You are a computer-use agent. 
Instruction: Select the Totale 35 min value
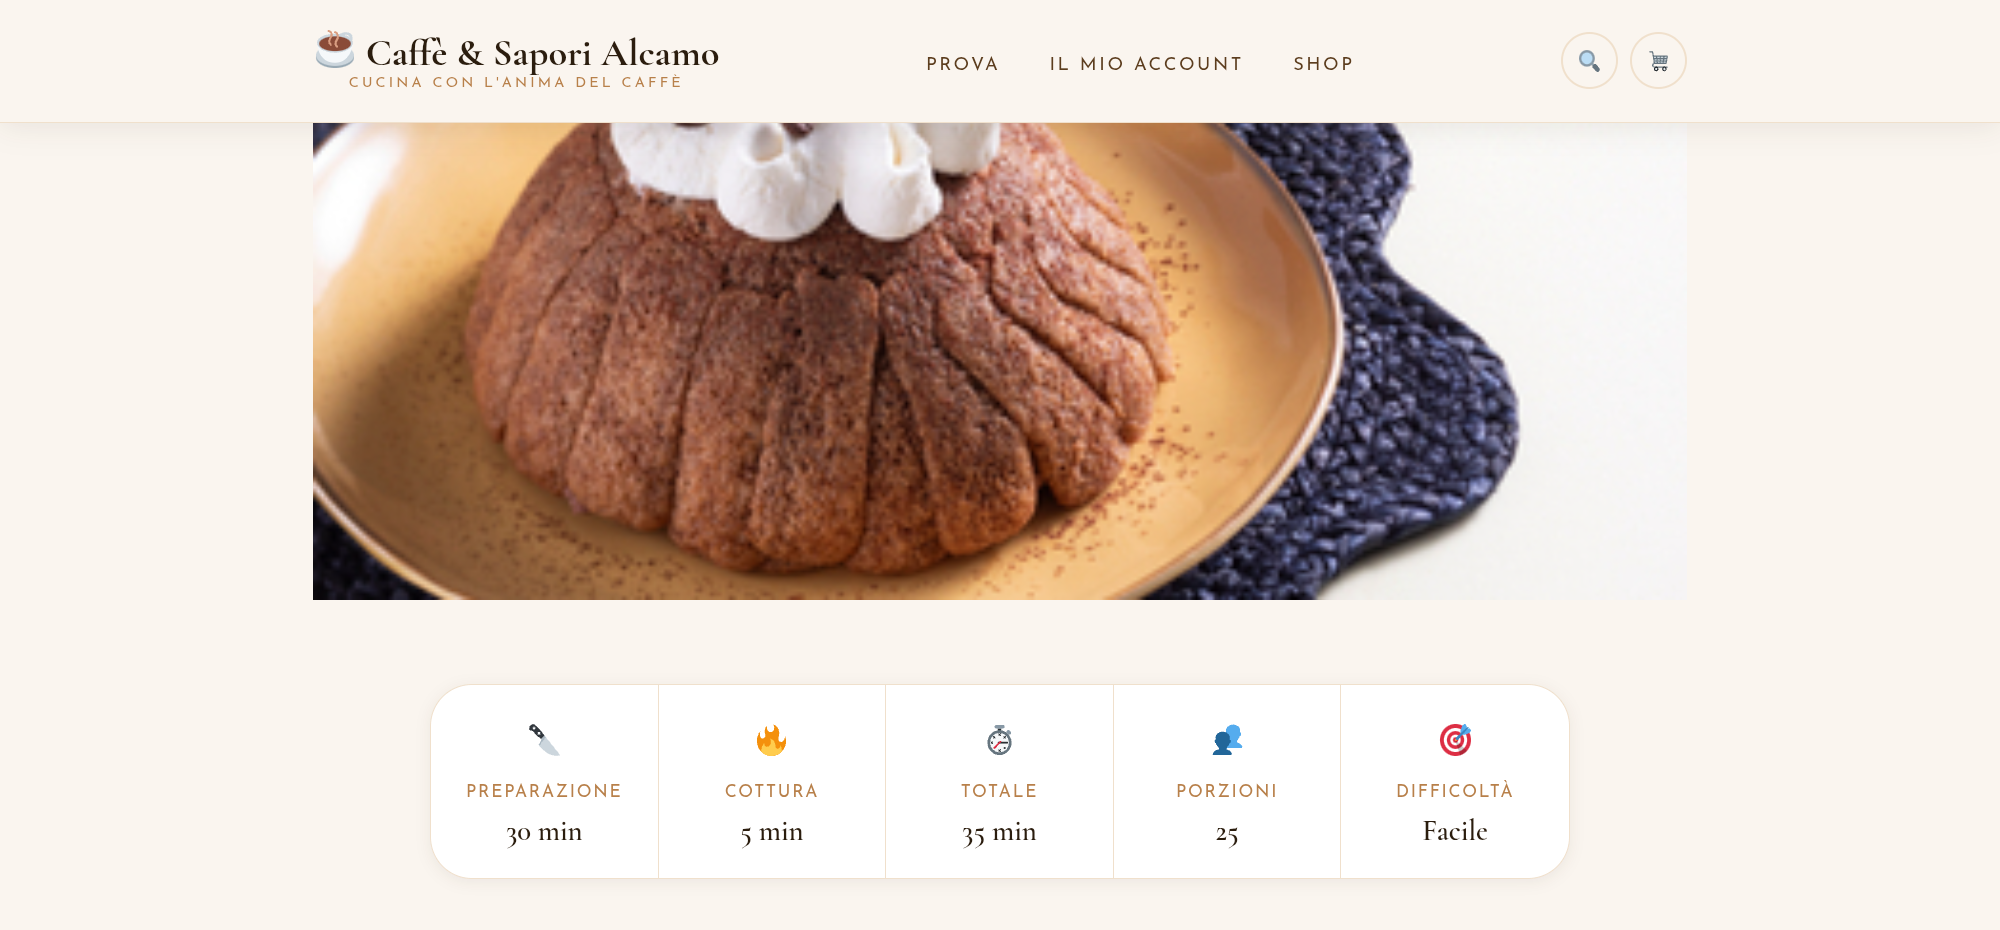(x=999, y=832)
